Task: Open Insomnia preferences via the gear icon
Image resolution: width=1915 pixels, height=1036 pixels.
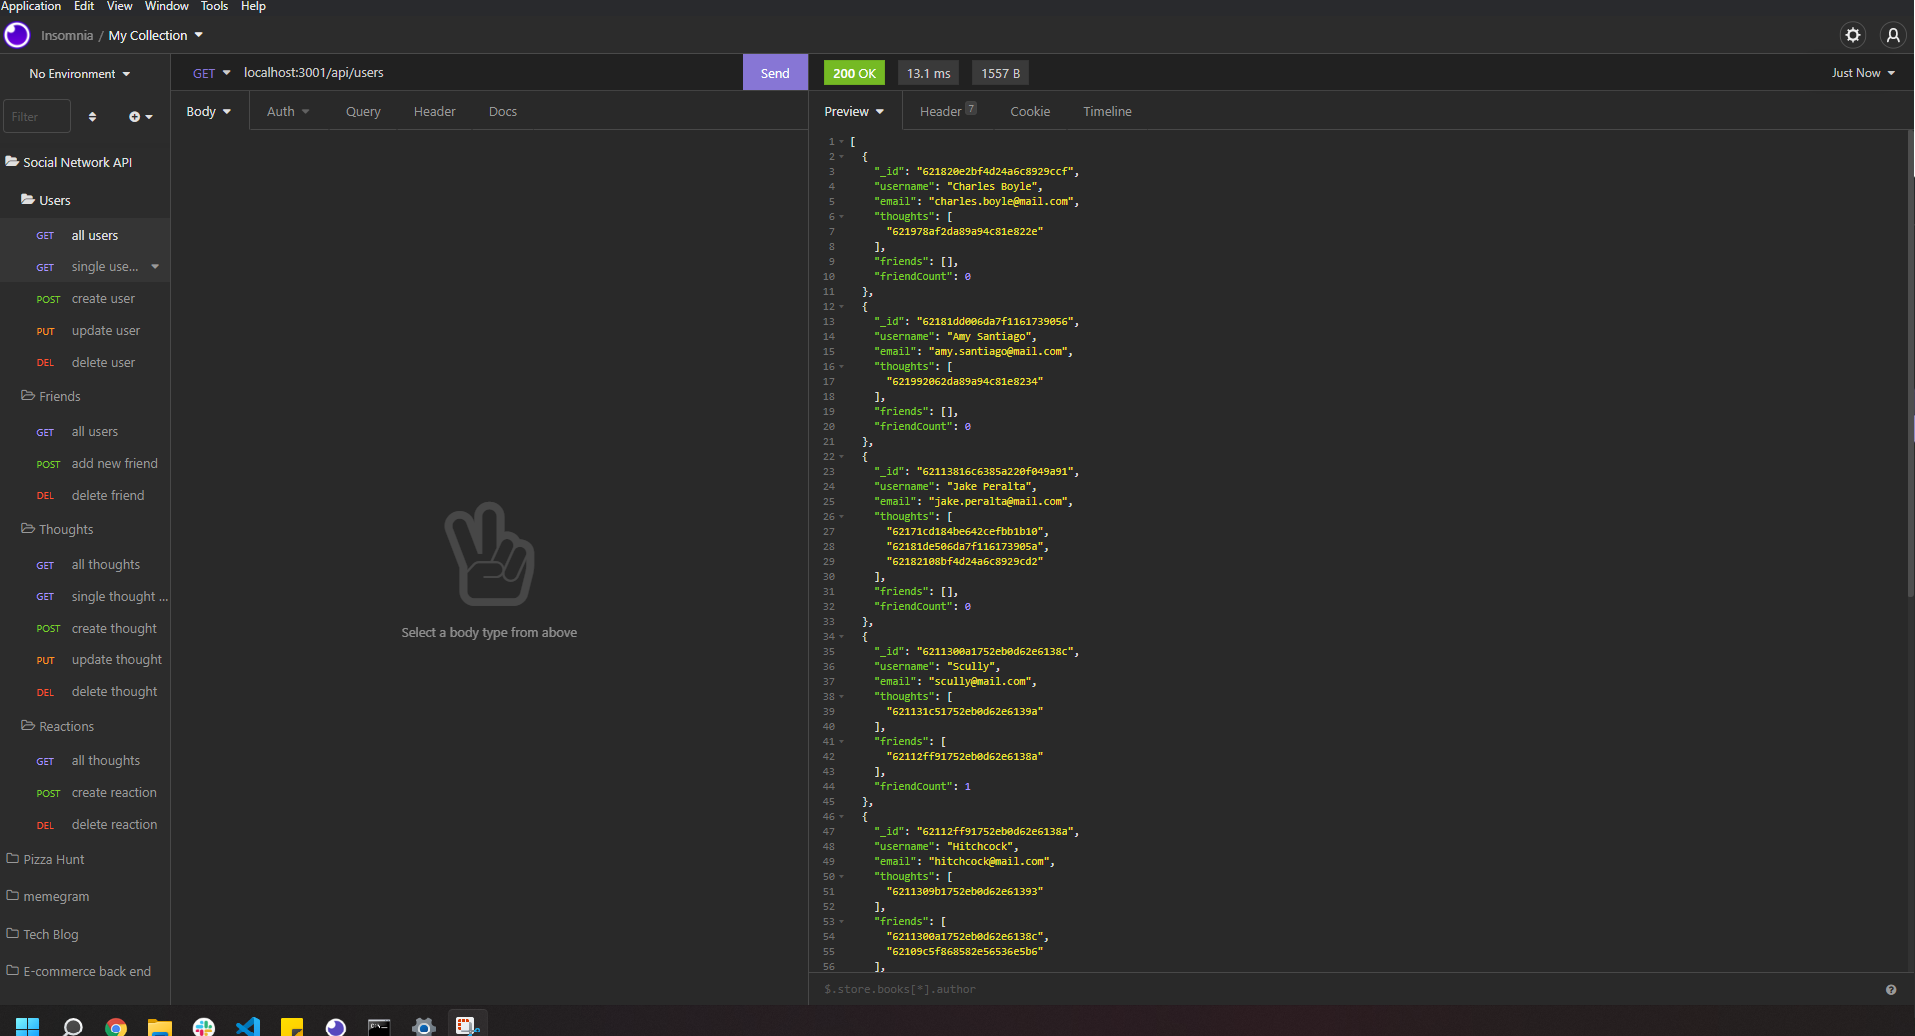Action: [1853, 34]
